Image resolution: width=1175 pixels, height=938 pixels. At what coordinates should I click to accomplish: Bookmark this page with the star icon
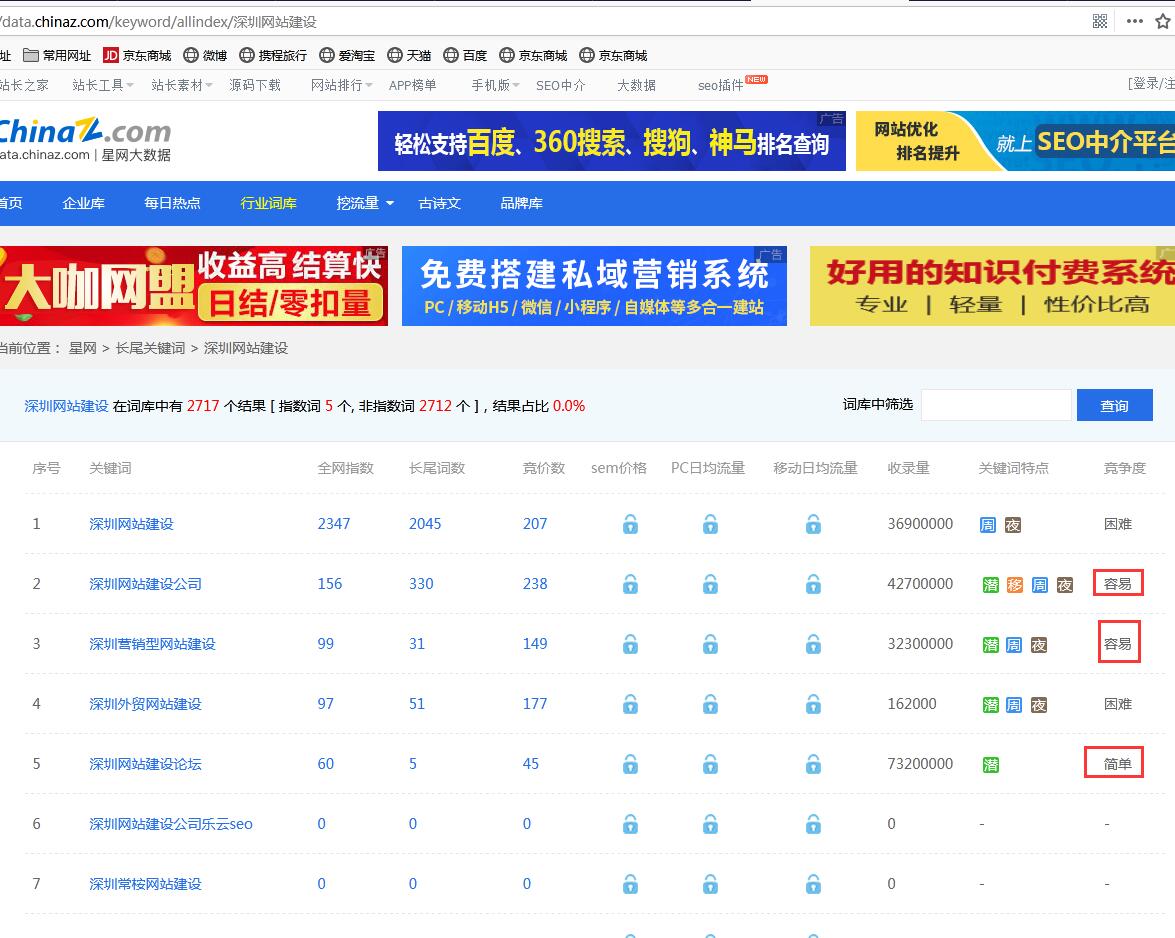click(1163, 21)
